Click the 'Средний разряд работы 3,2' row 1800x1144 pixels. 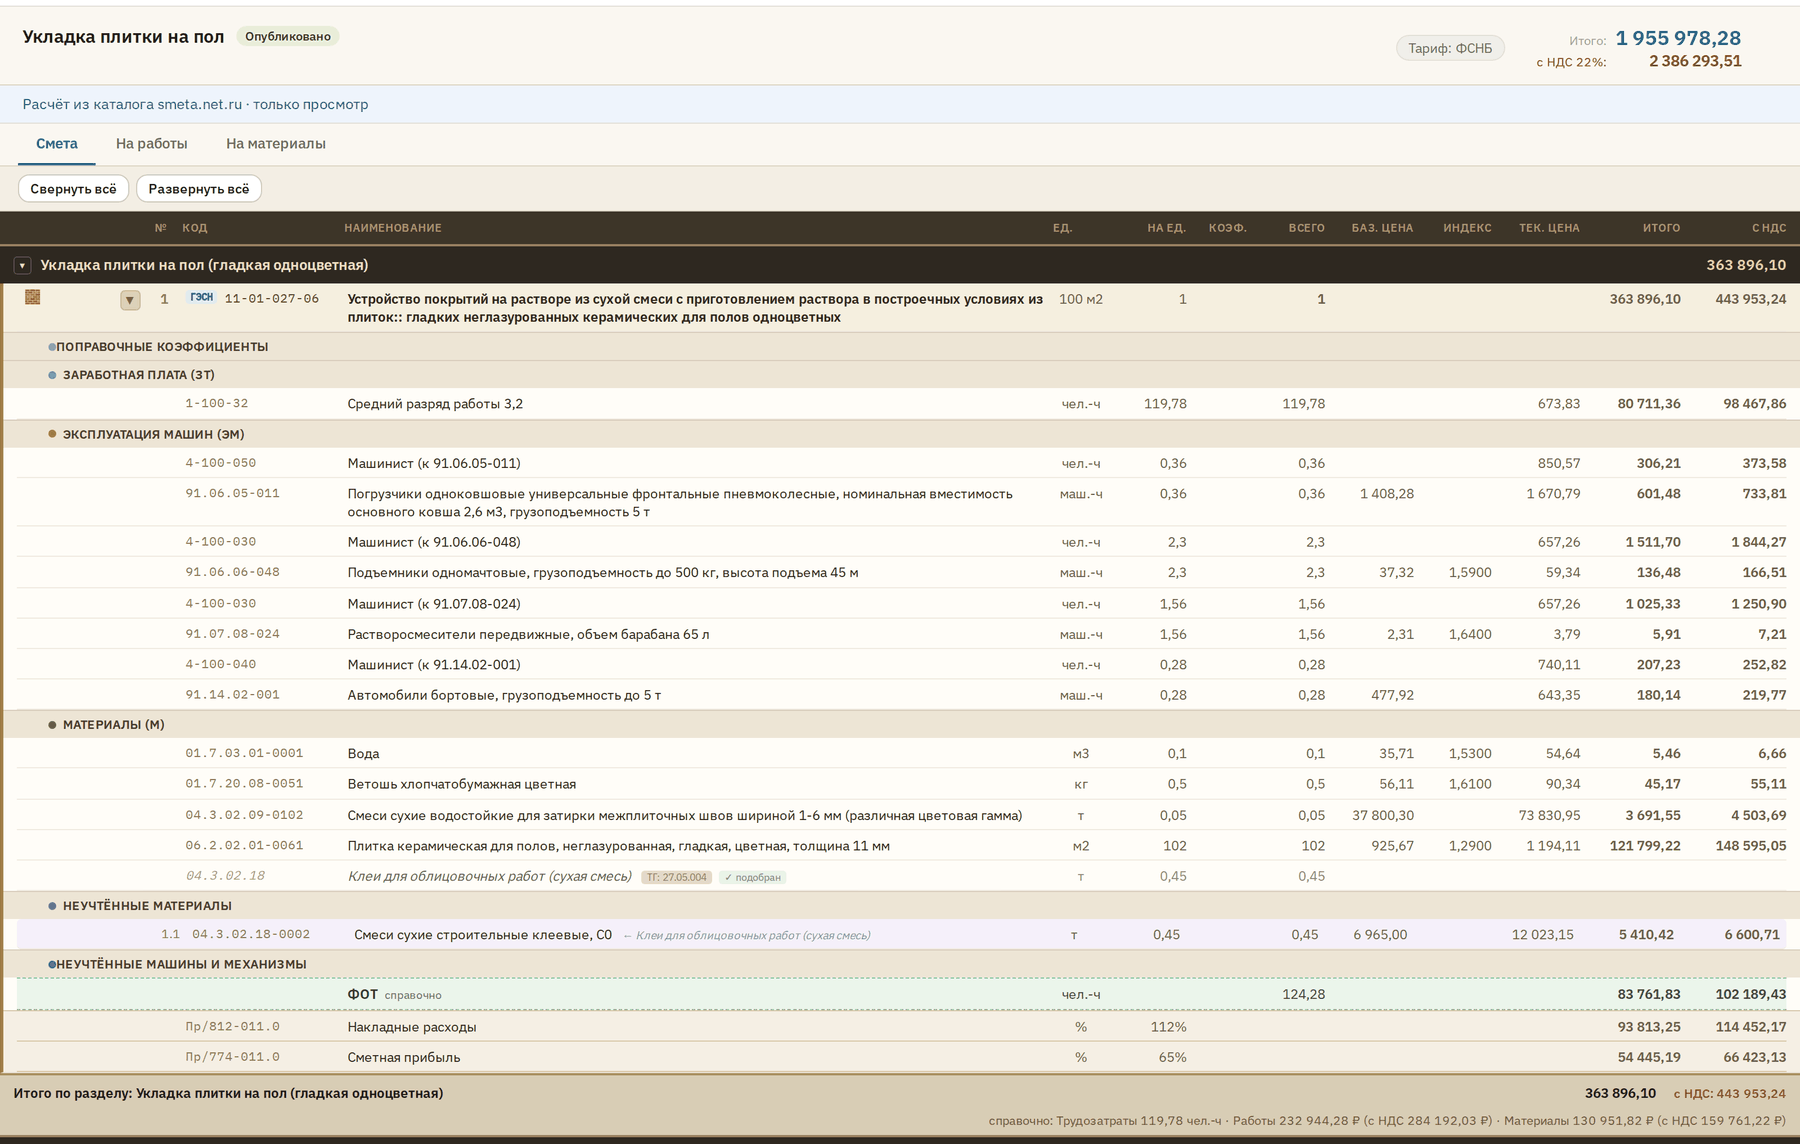tap(900, 404)
